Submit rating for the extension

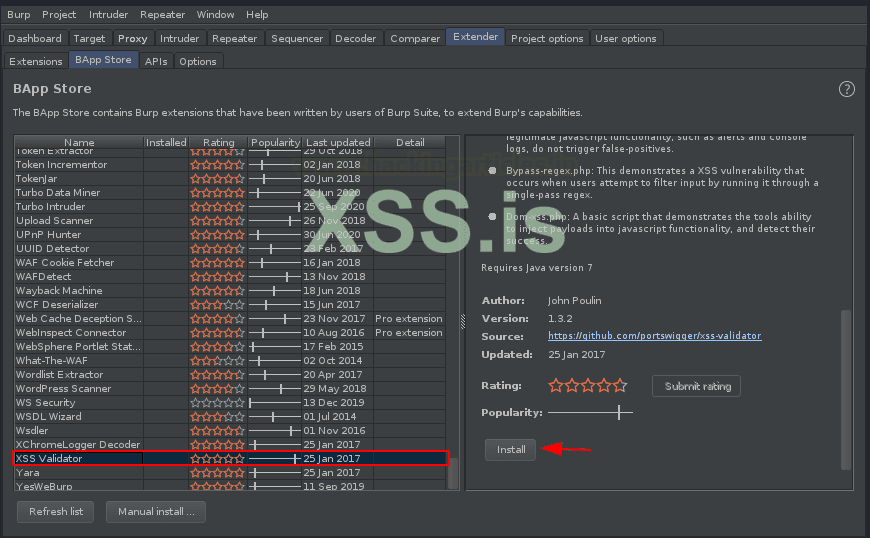point(697,386)
